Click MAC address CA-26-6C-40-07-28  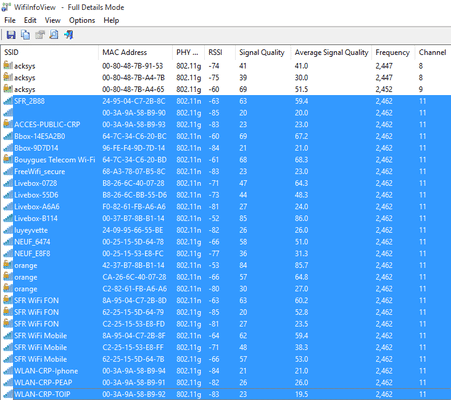[133, 277]
